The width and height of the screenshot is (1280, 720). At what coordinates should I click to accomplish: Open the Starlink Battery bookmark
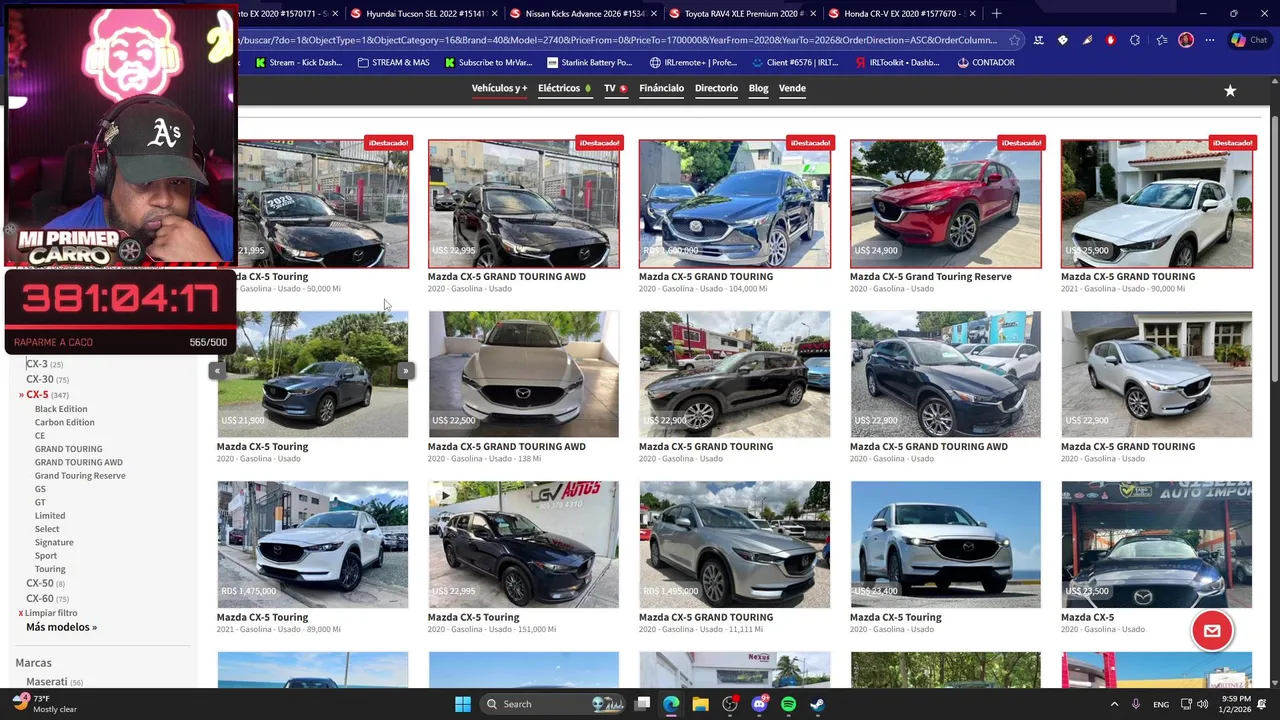click(589, 62)
